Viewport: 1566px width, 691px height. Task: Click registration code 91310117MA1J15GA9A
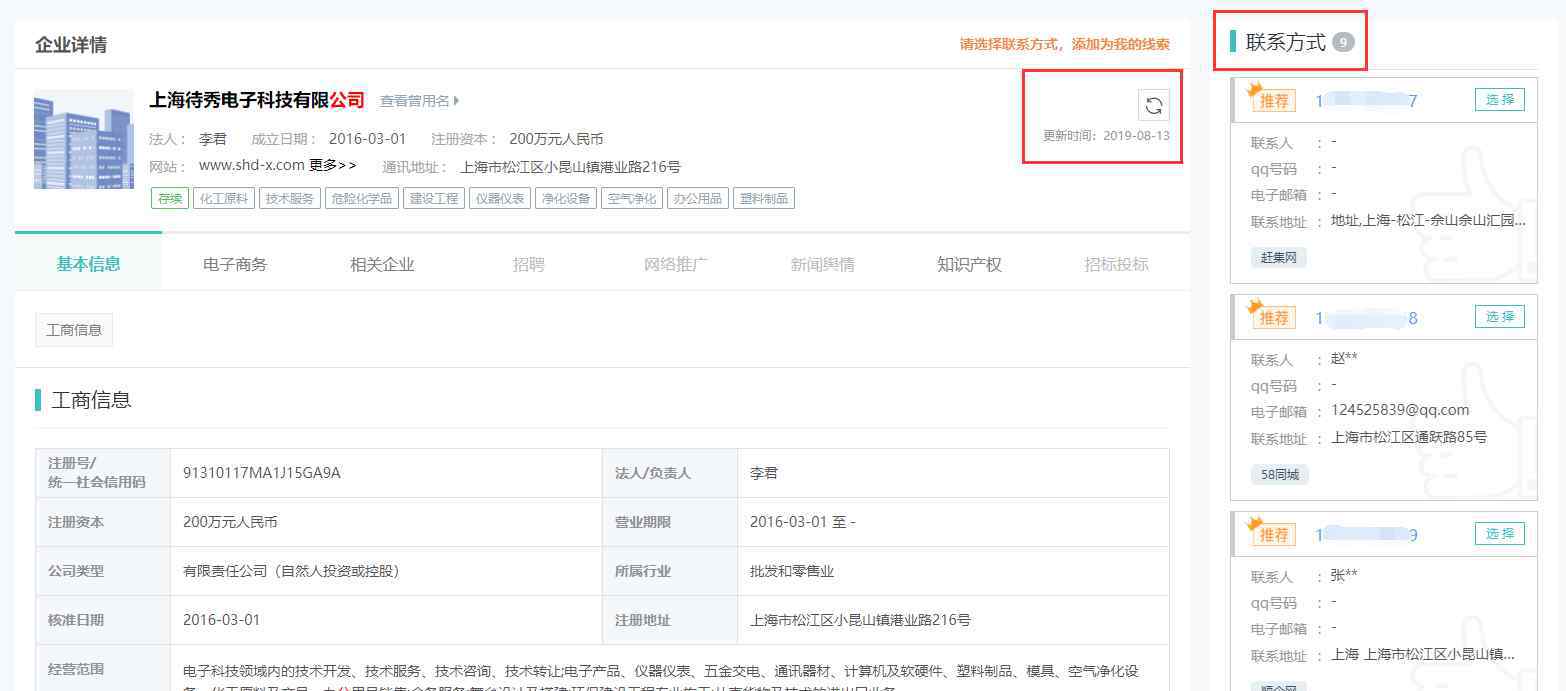[x=262, y=473]
